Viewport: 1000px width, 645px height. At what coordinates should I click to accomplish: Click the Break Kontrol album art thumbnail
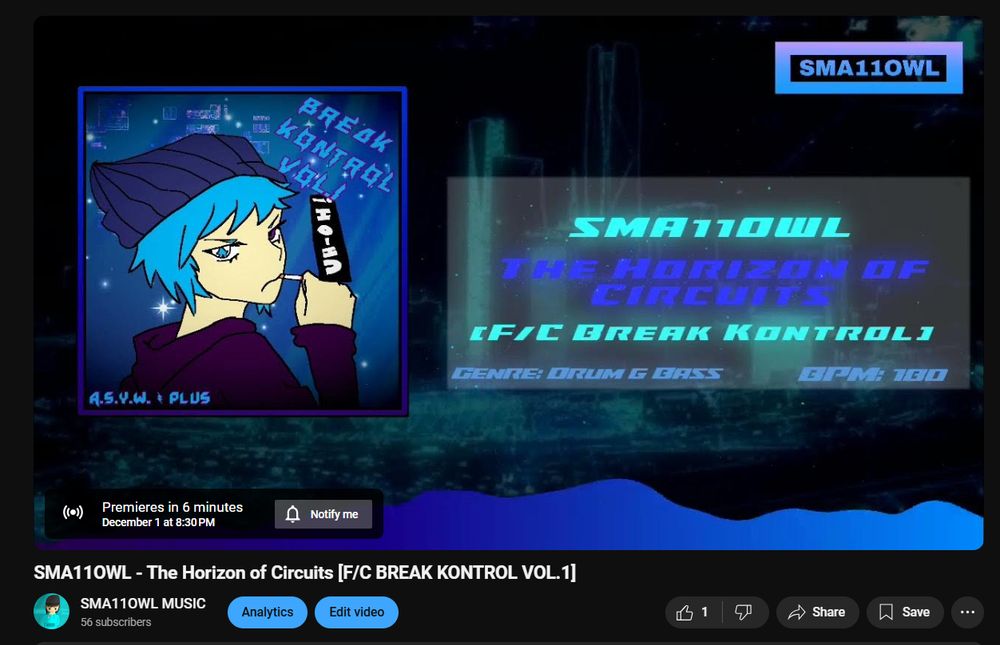tap(243, 251)
